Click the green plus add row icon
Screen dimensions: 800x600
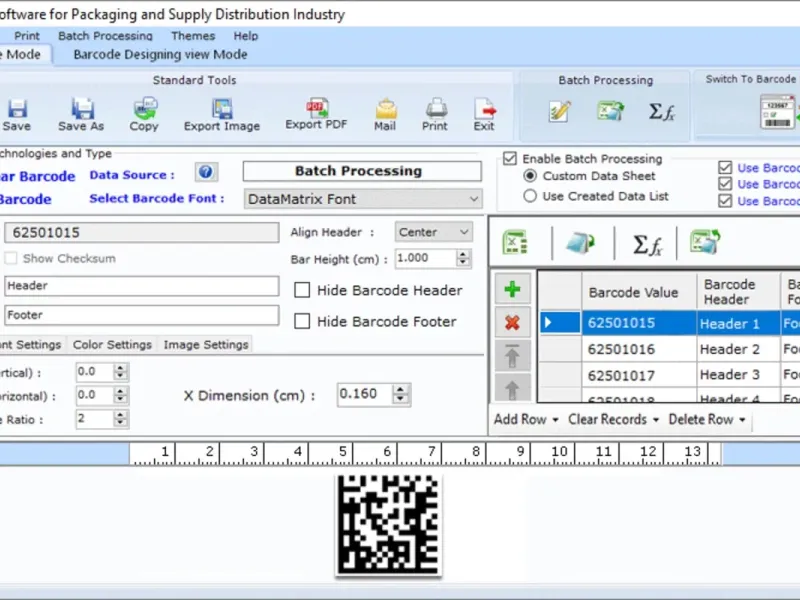point(512,290)
